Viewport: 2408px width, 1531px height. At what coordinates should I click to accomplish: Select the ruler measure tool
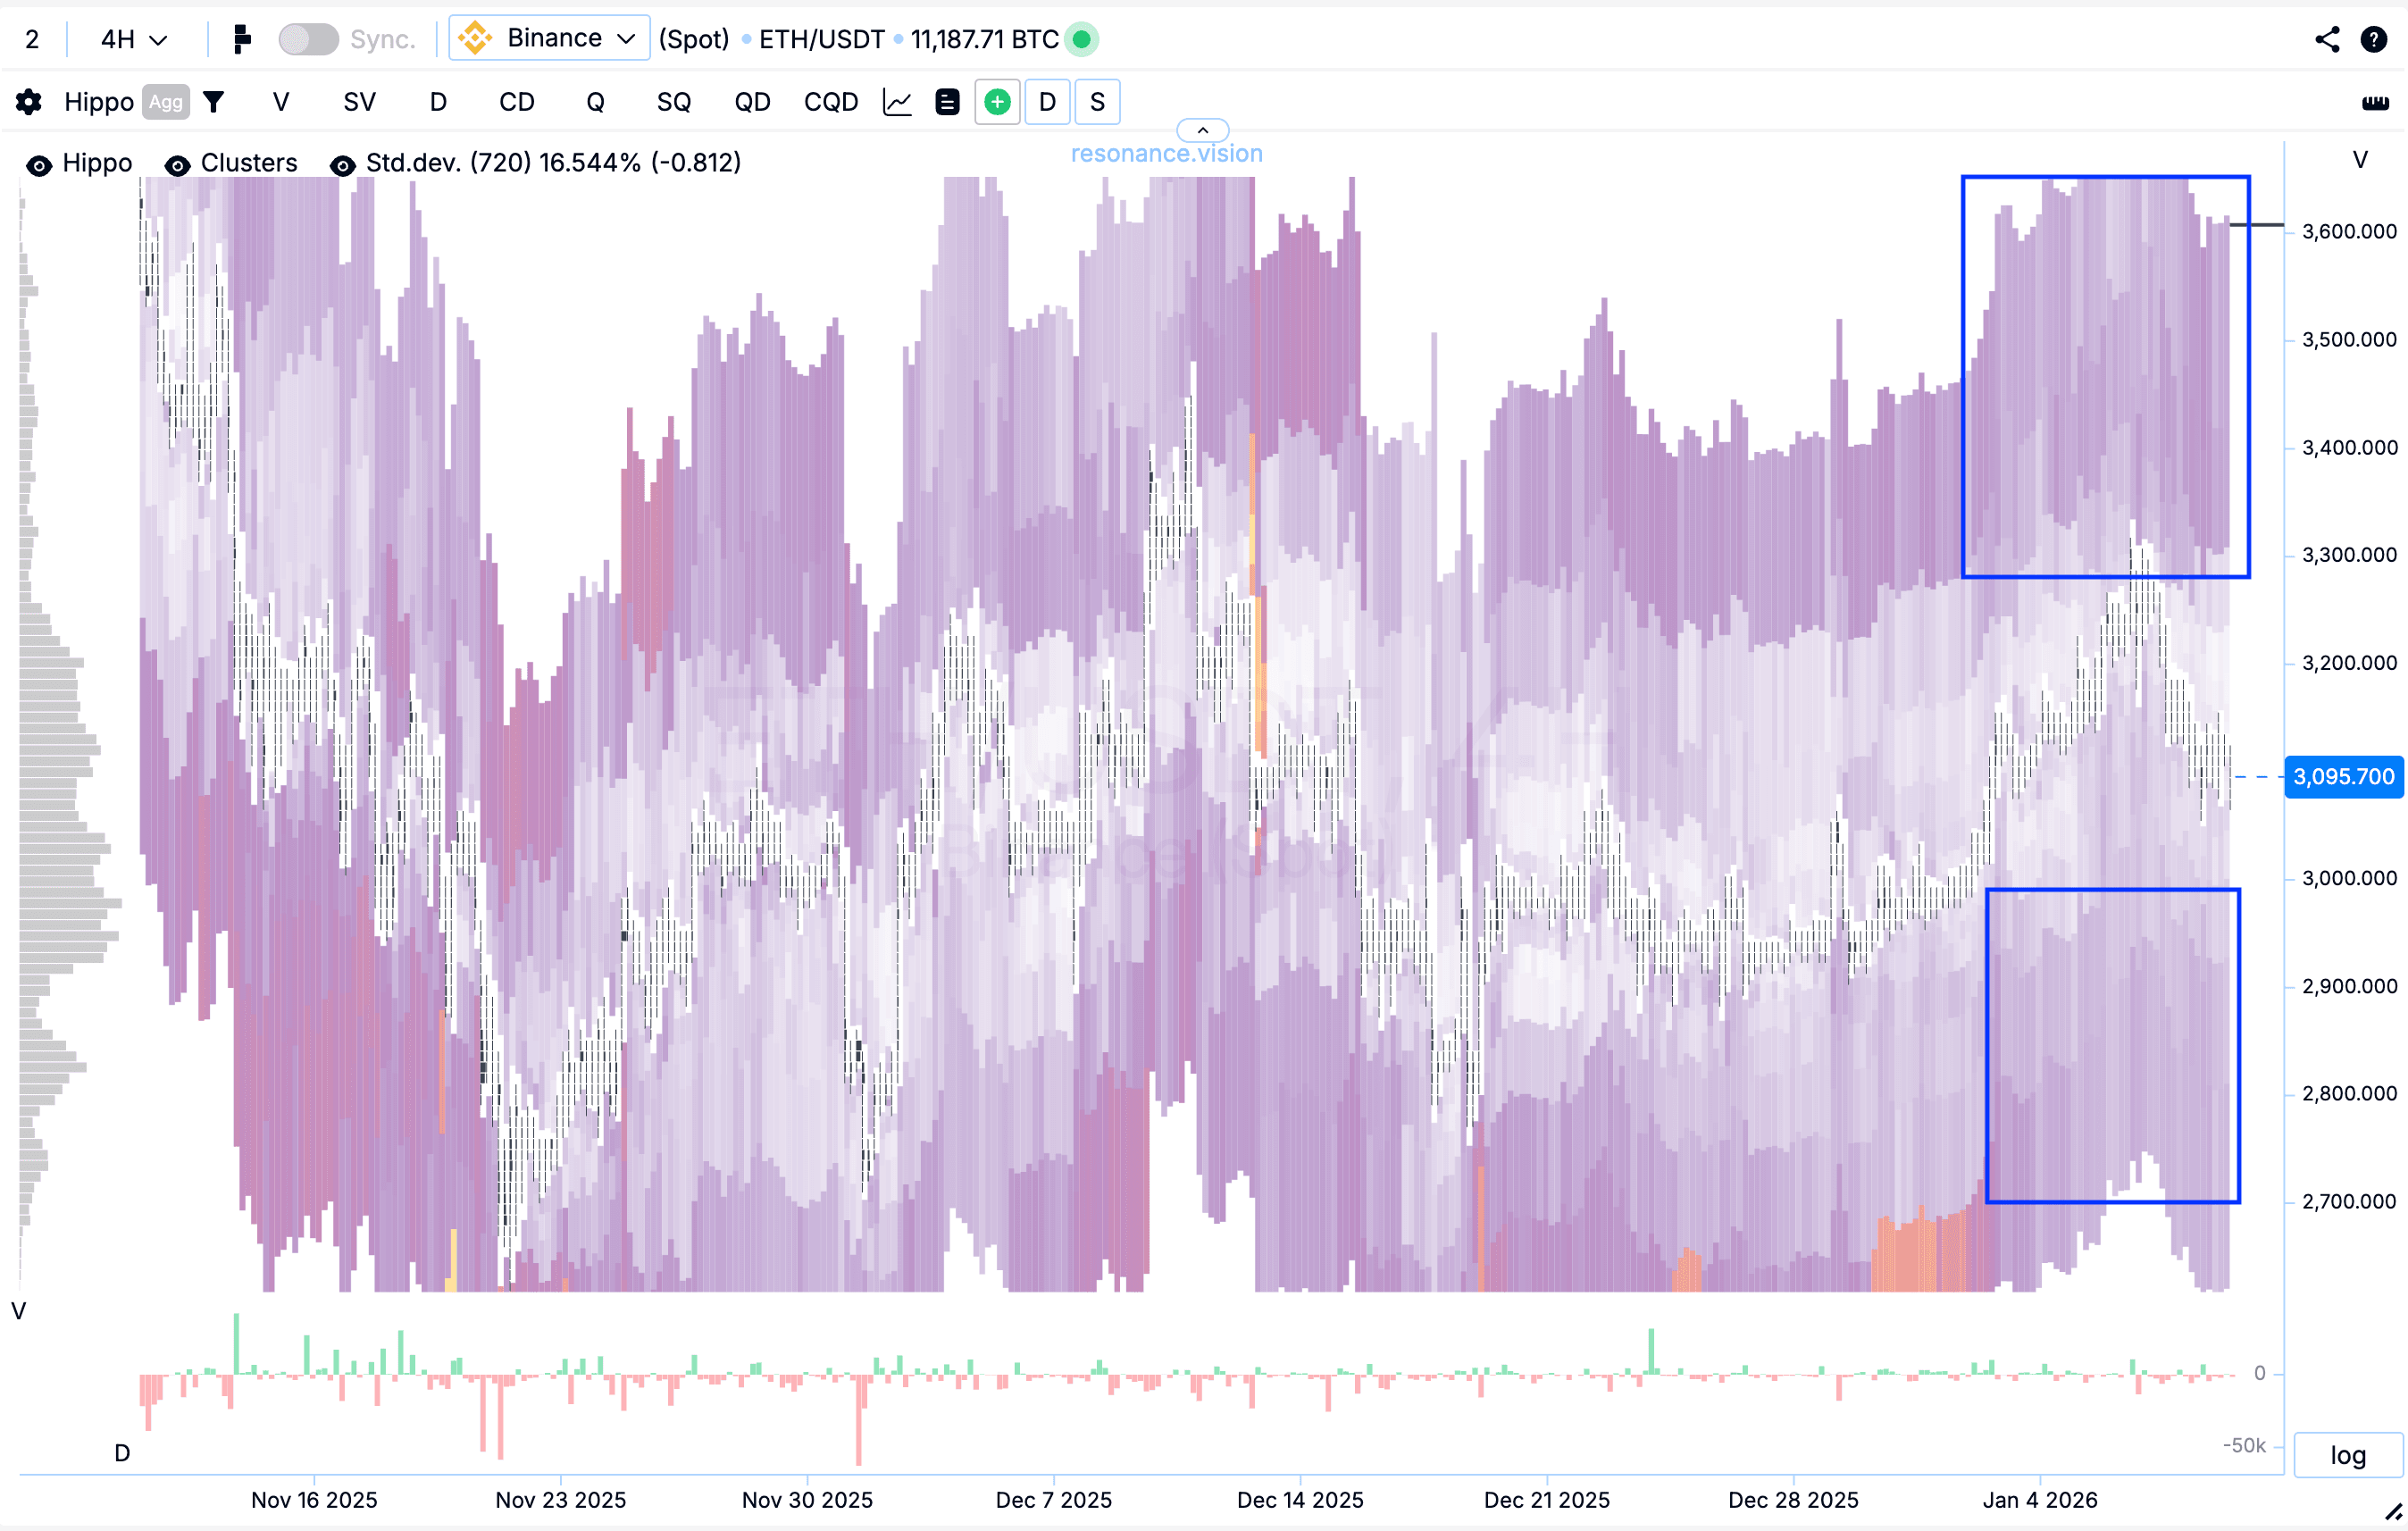coord(2375,103)
